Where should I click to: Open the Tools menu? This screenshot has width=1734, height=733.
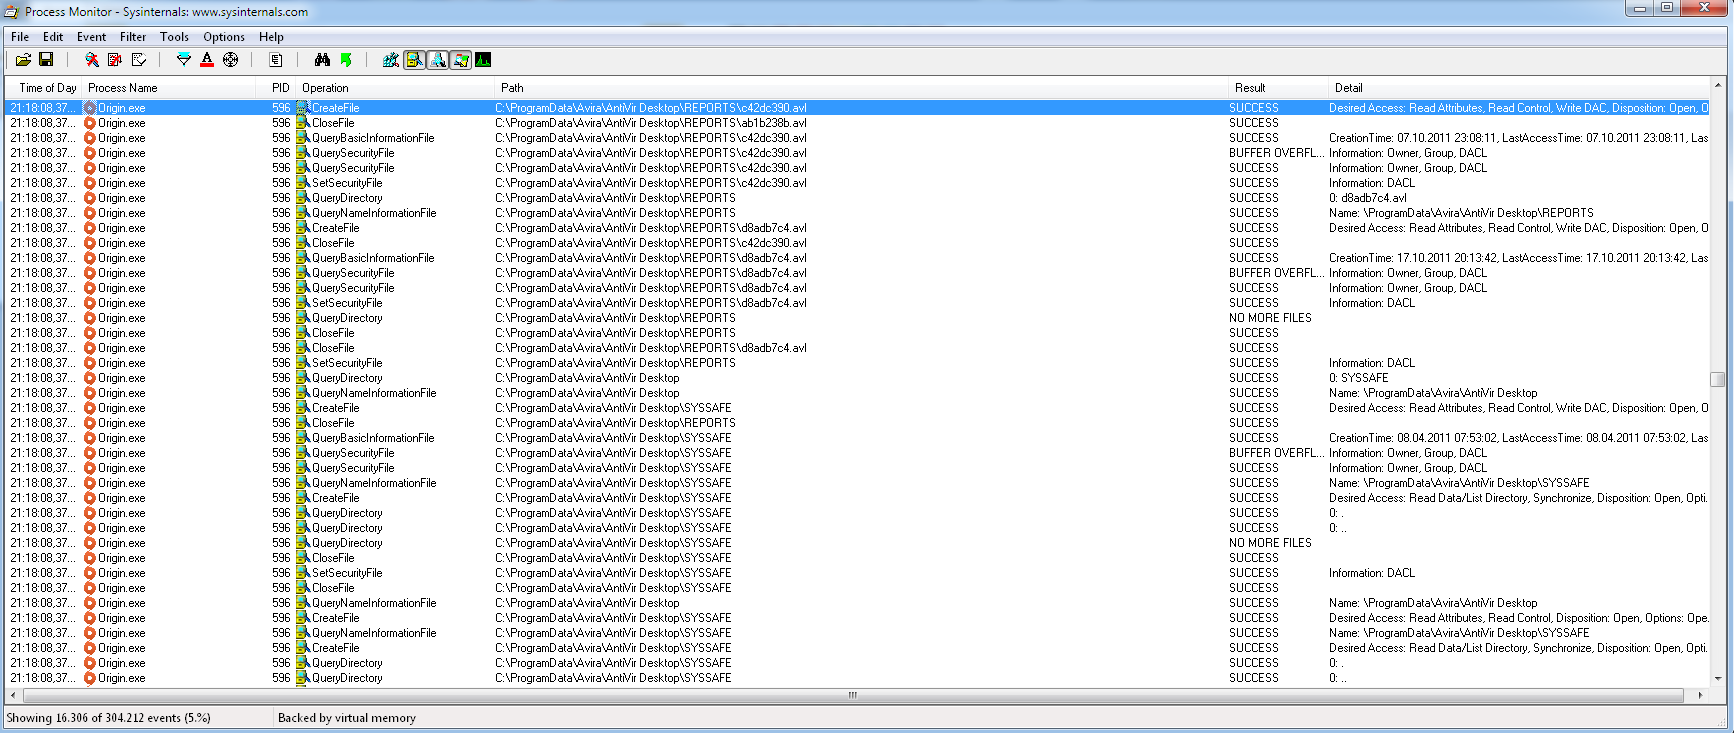tap(174, 37)
